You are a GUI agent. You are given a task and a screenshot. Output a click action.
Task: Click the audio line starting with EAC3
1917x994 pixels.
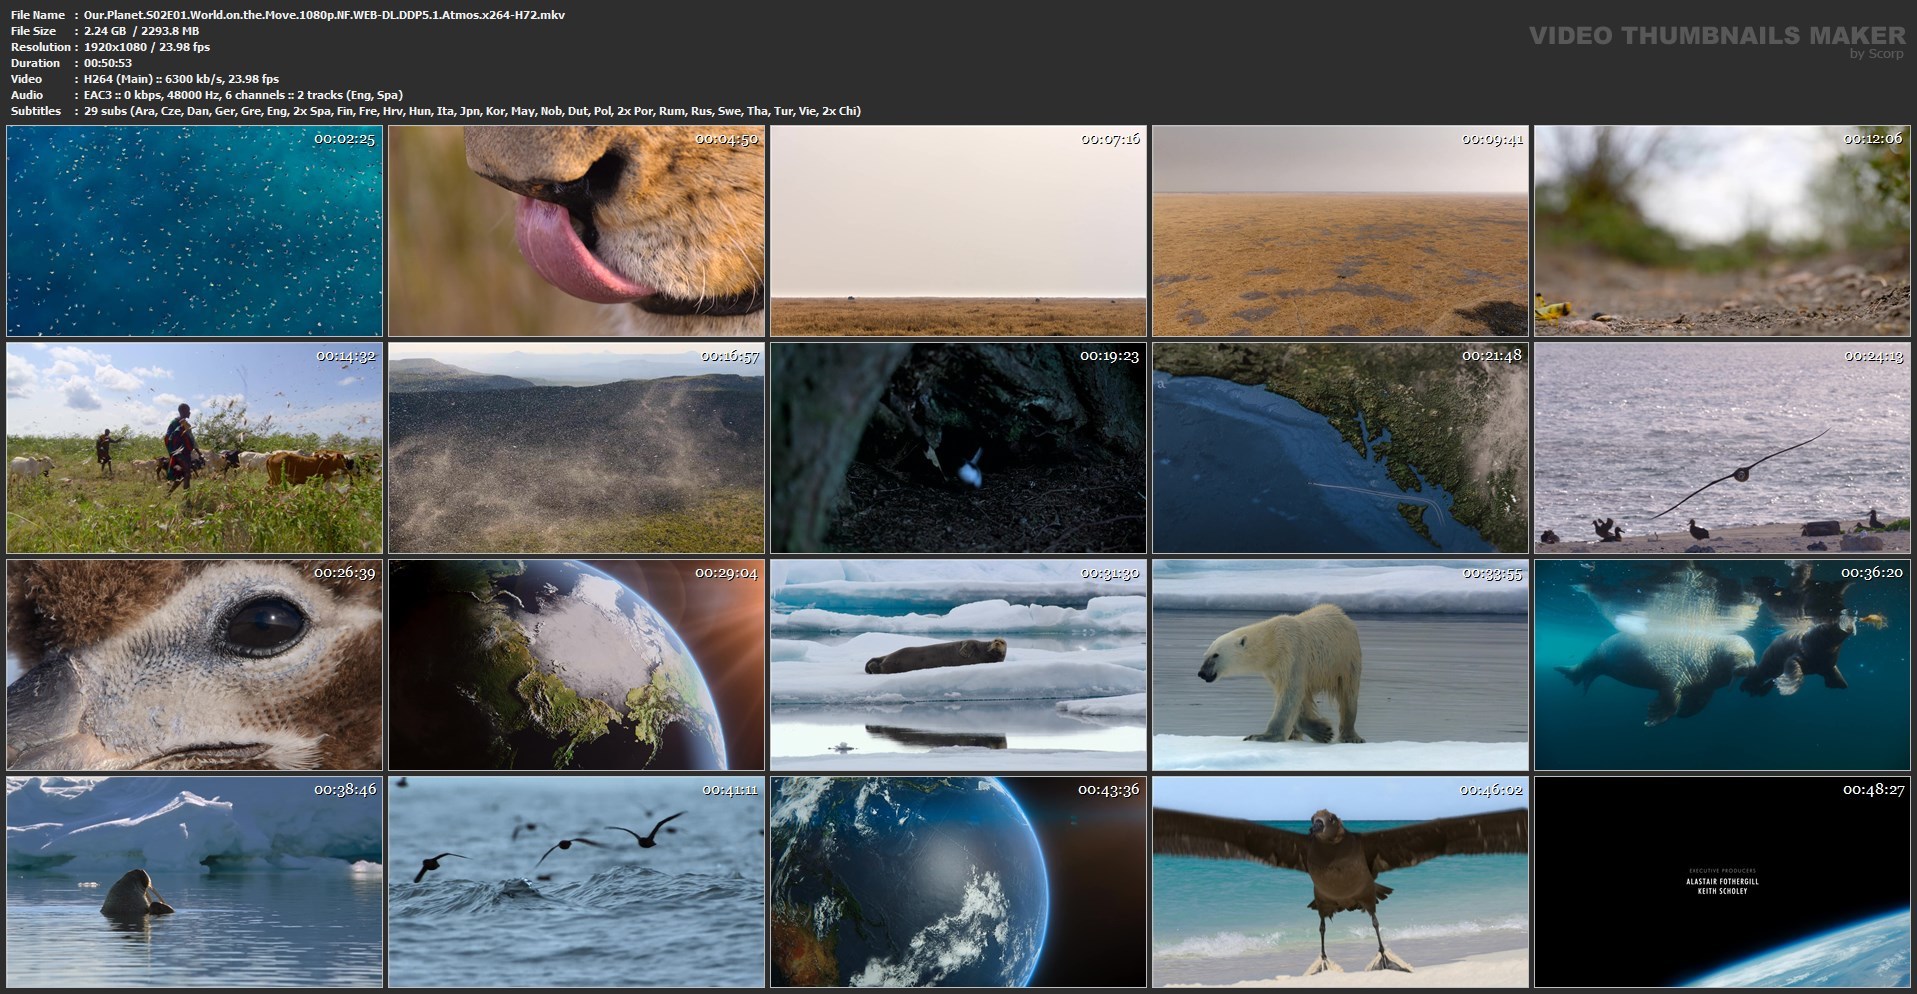click(244, 95)
